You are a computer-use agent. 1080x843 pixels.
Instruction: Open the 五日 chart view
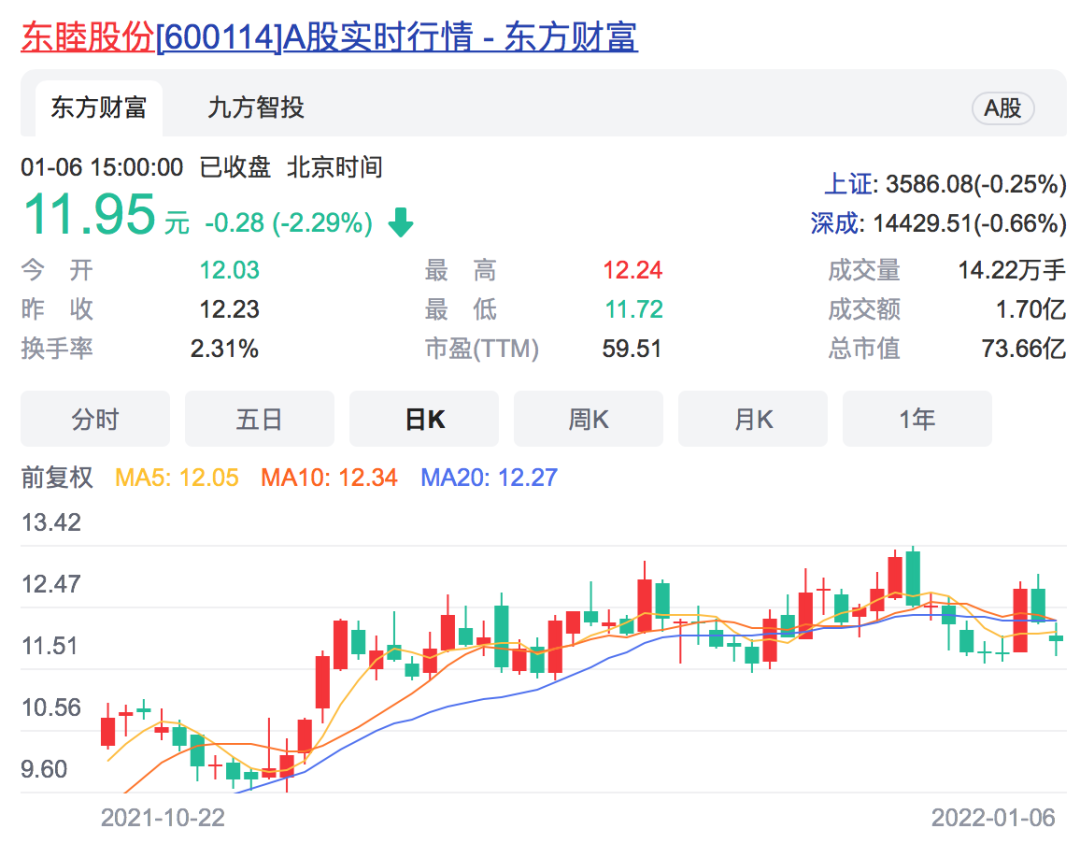[259, 419]
